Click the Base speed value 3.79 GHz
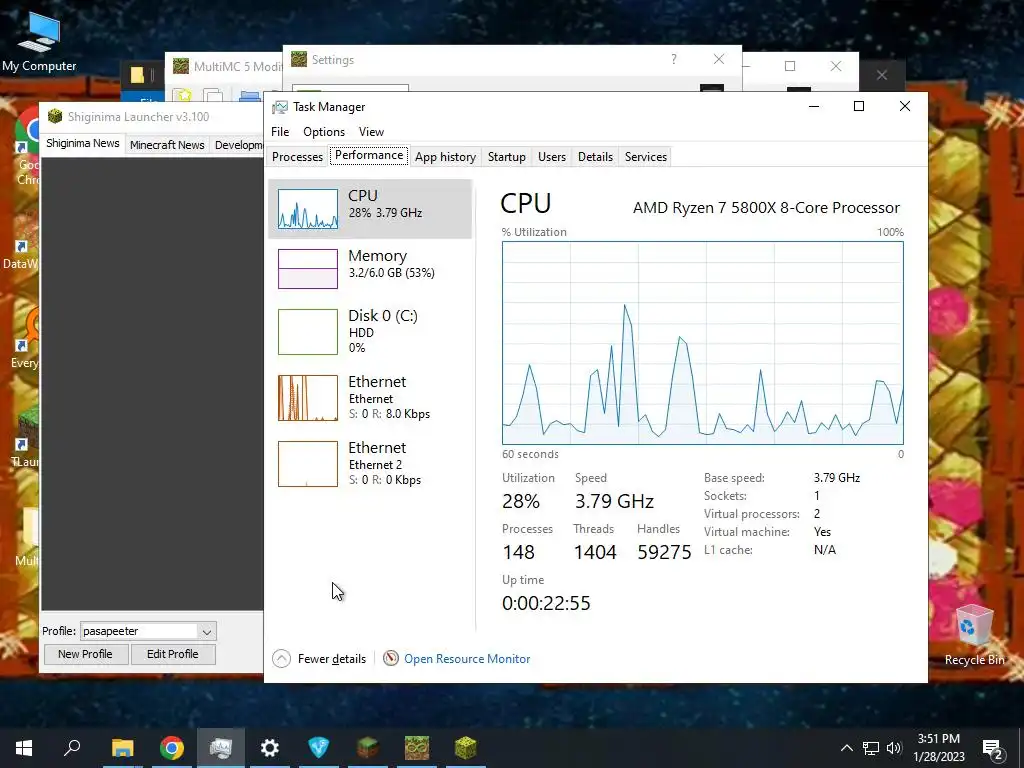The width and height of the screenshot is (1024, 768). (837, 478)
